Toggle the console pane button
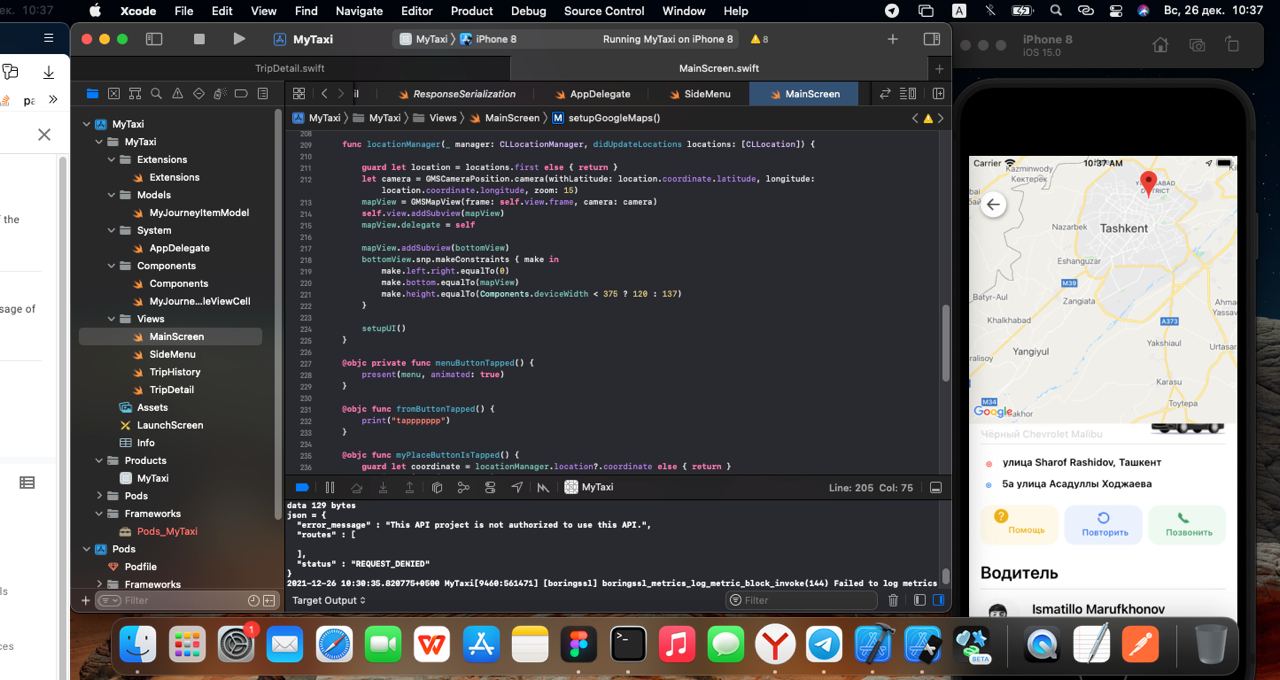The height and width of the screenshot is (680, 1280). pyautogui.click(x=938, y=600)
